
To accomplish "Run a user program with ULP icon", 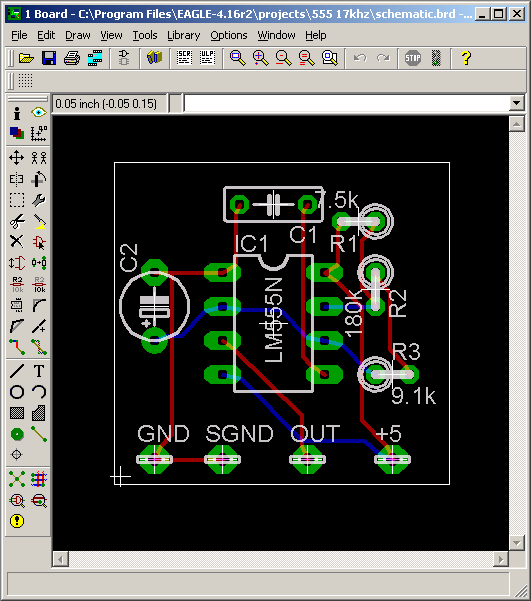I will point(207,58).
